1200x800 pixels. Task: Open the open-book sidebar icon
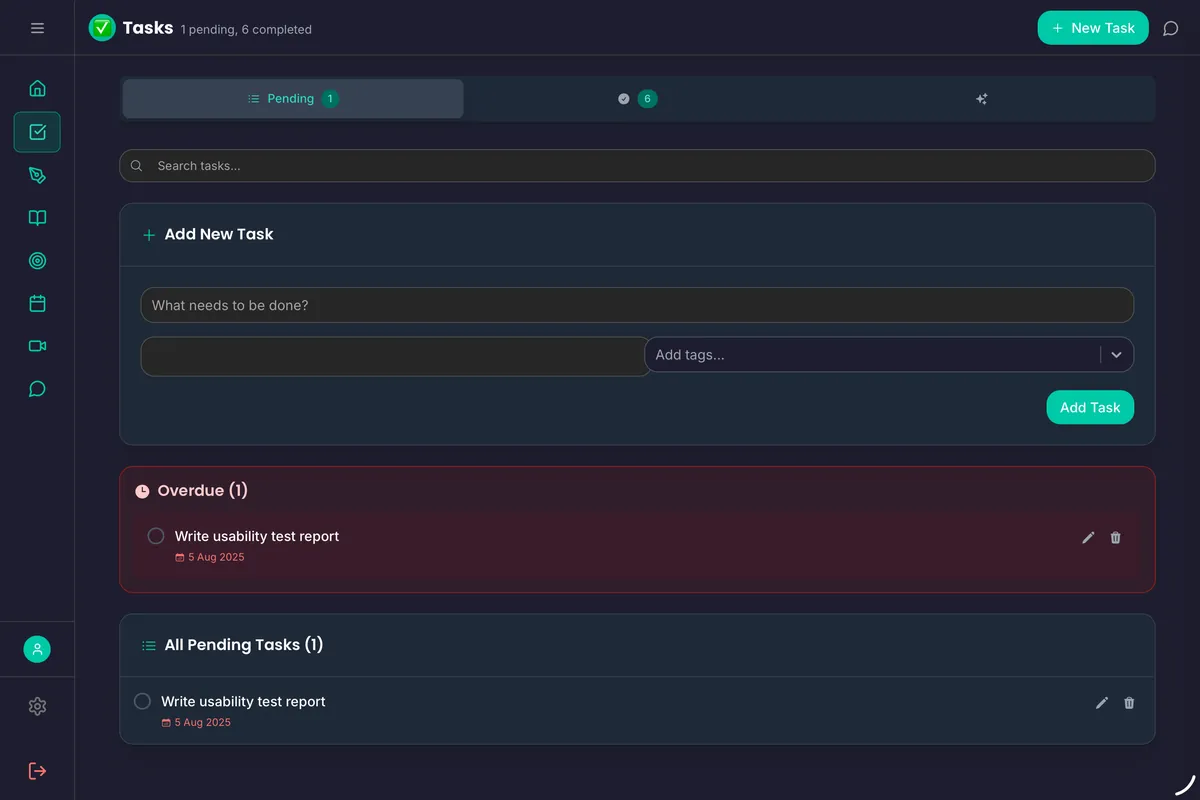[37, 218]
